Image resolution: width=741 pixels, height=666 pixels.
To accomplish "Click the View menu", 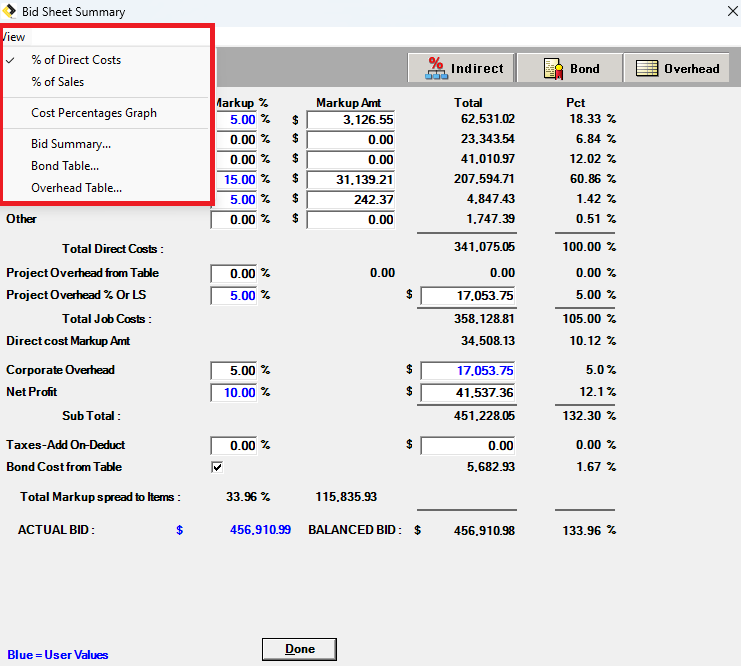I will [14, 37].
